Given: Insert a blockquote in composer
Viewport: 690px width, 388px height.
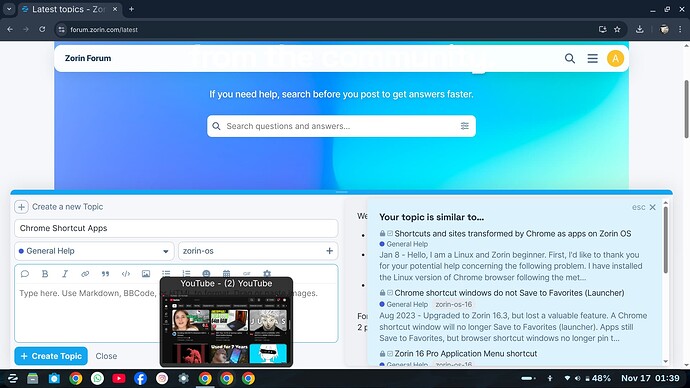Looking at the screenshot, I should coord(105,274).
